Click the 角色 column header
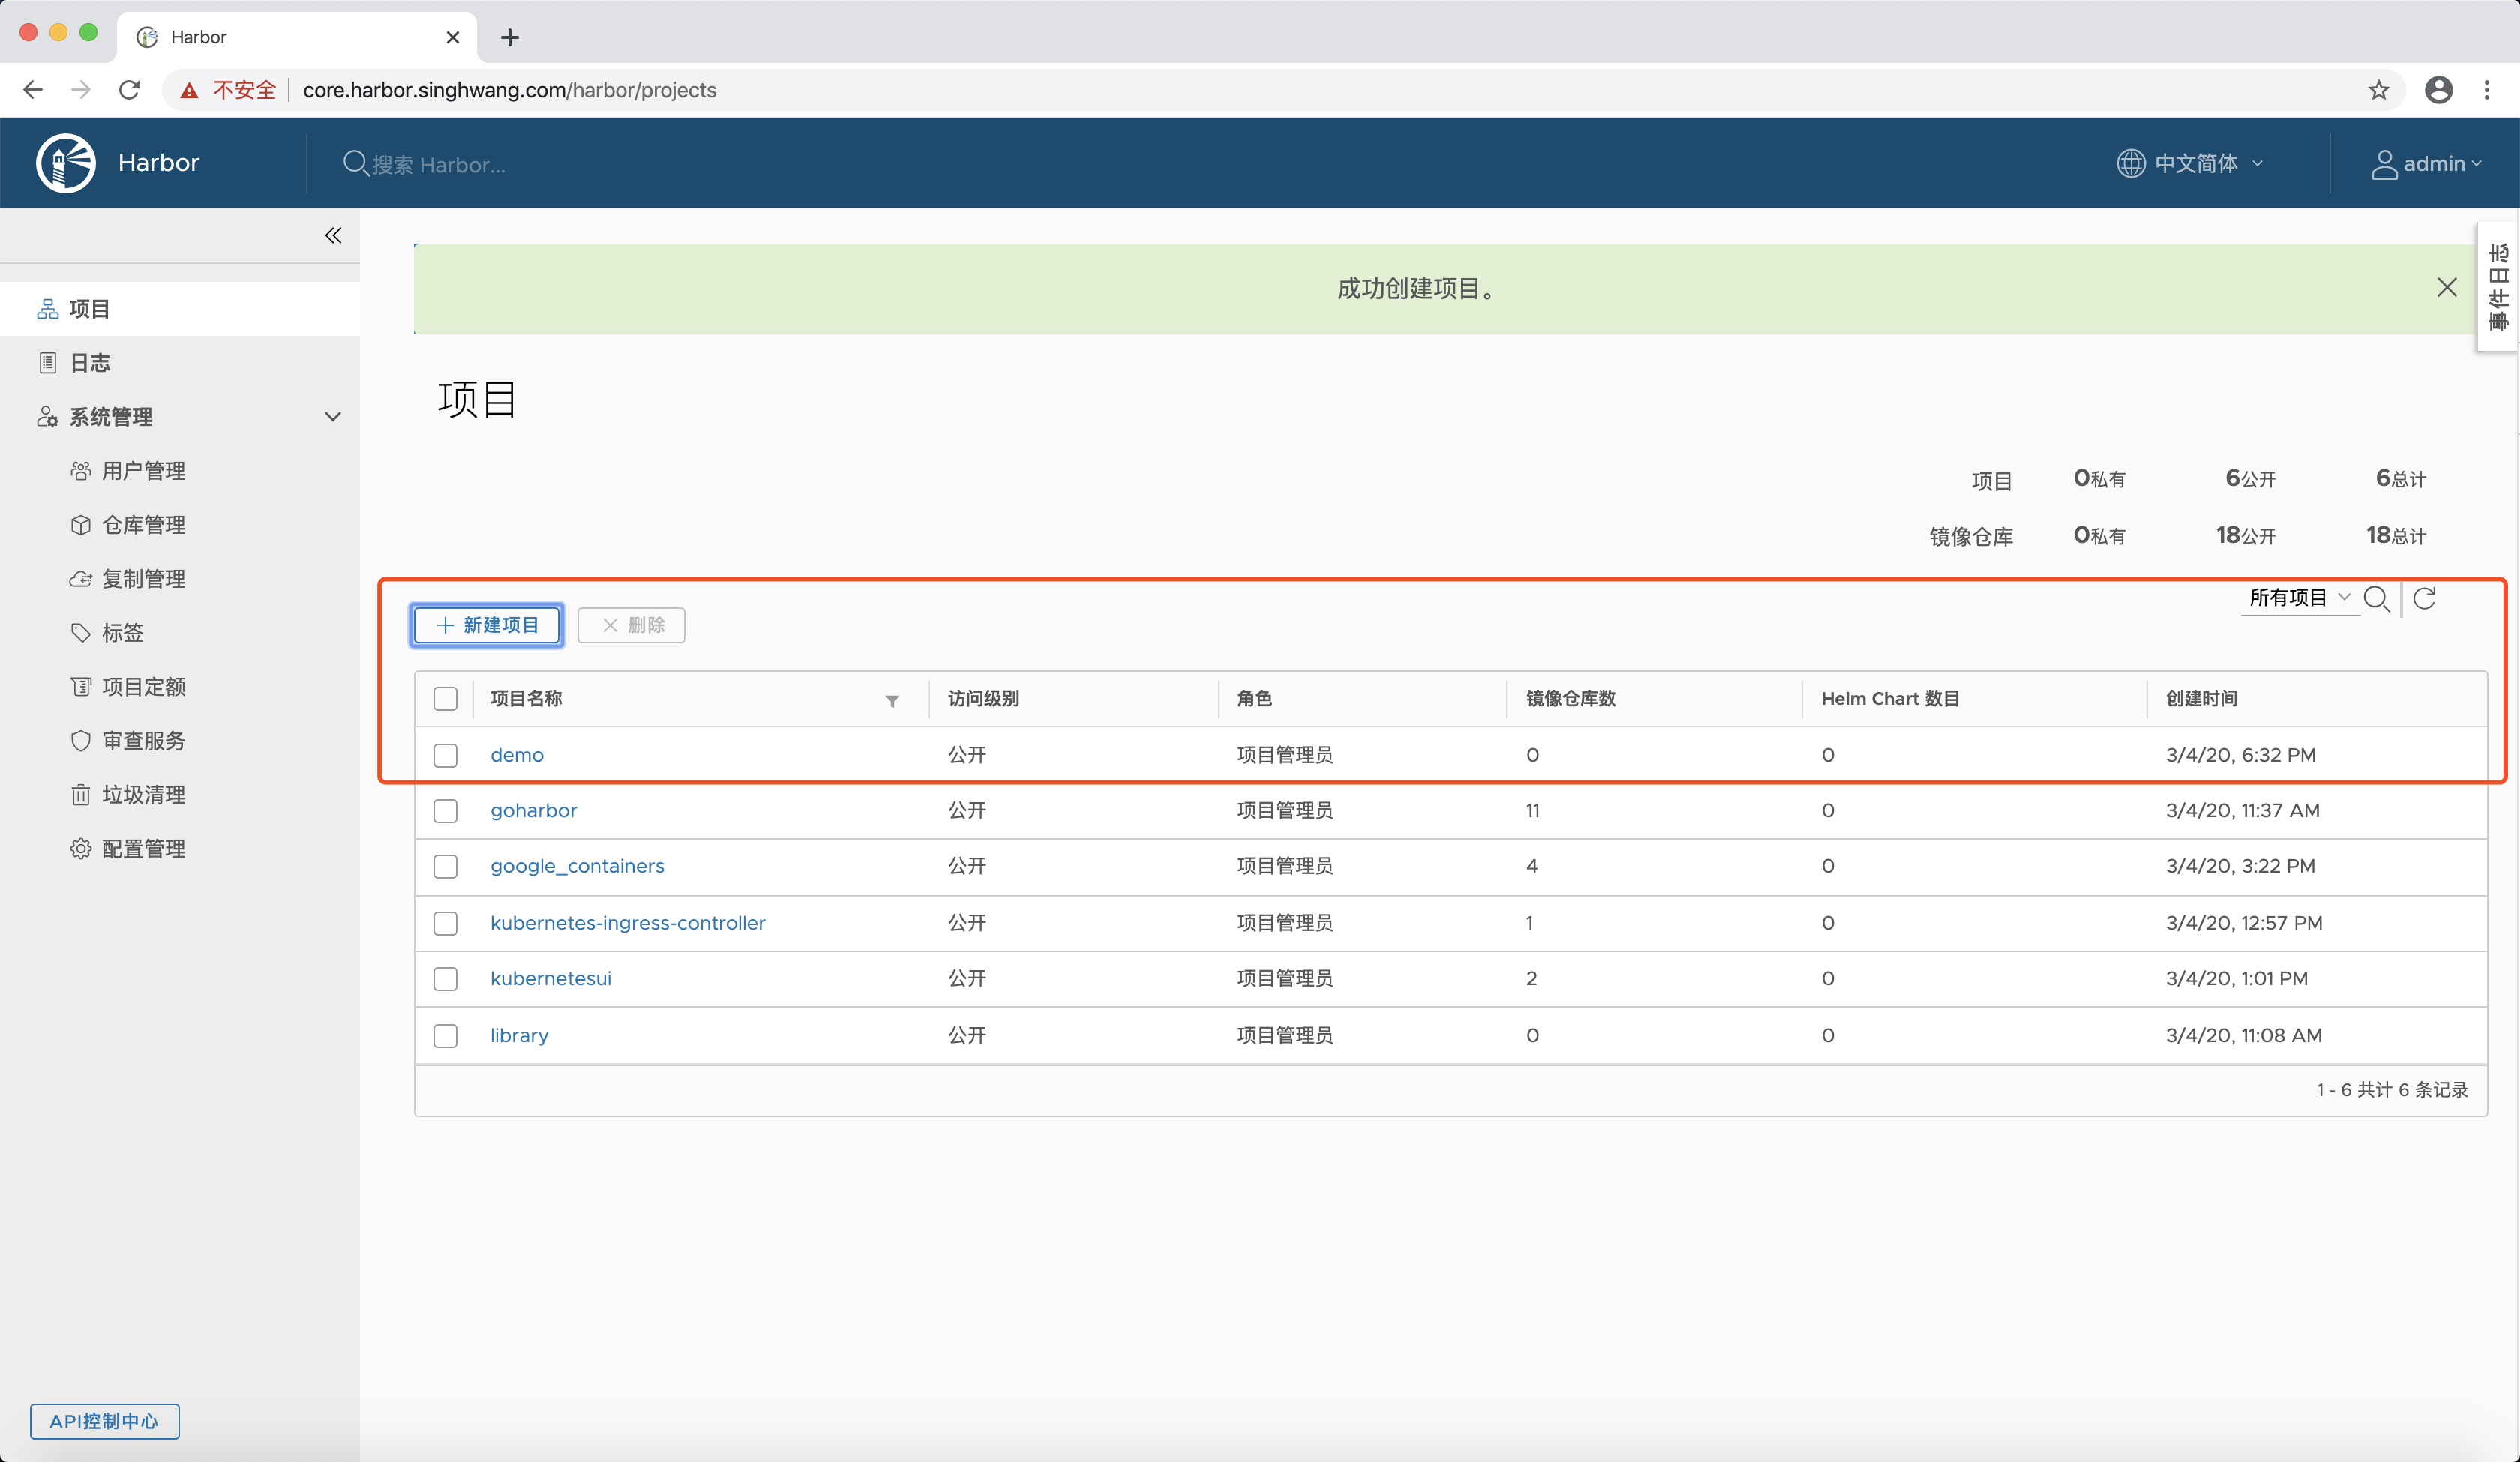The width and height of the screenshot is (2520, 1462). (x=1254, y=698)
